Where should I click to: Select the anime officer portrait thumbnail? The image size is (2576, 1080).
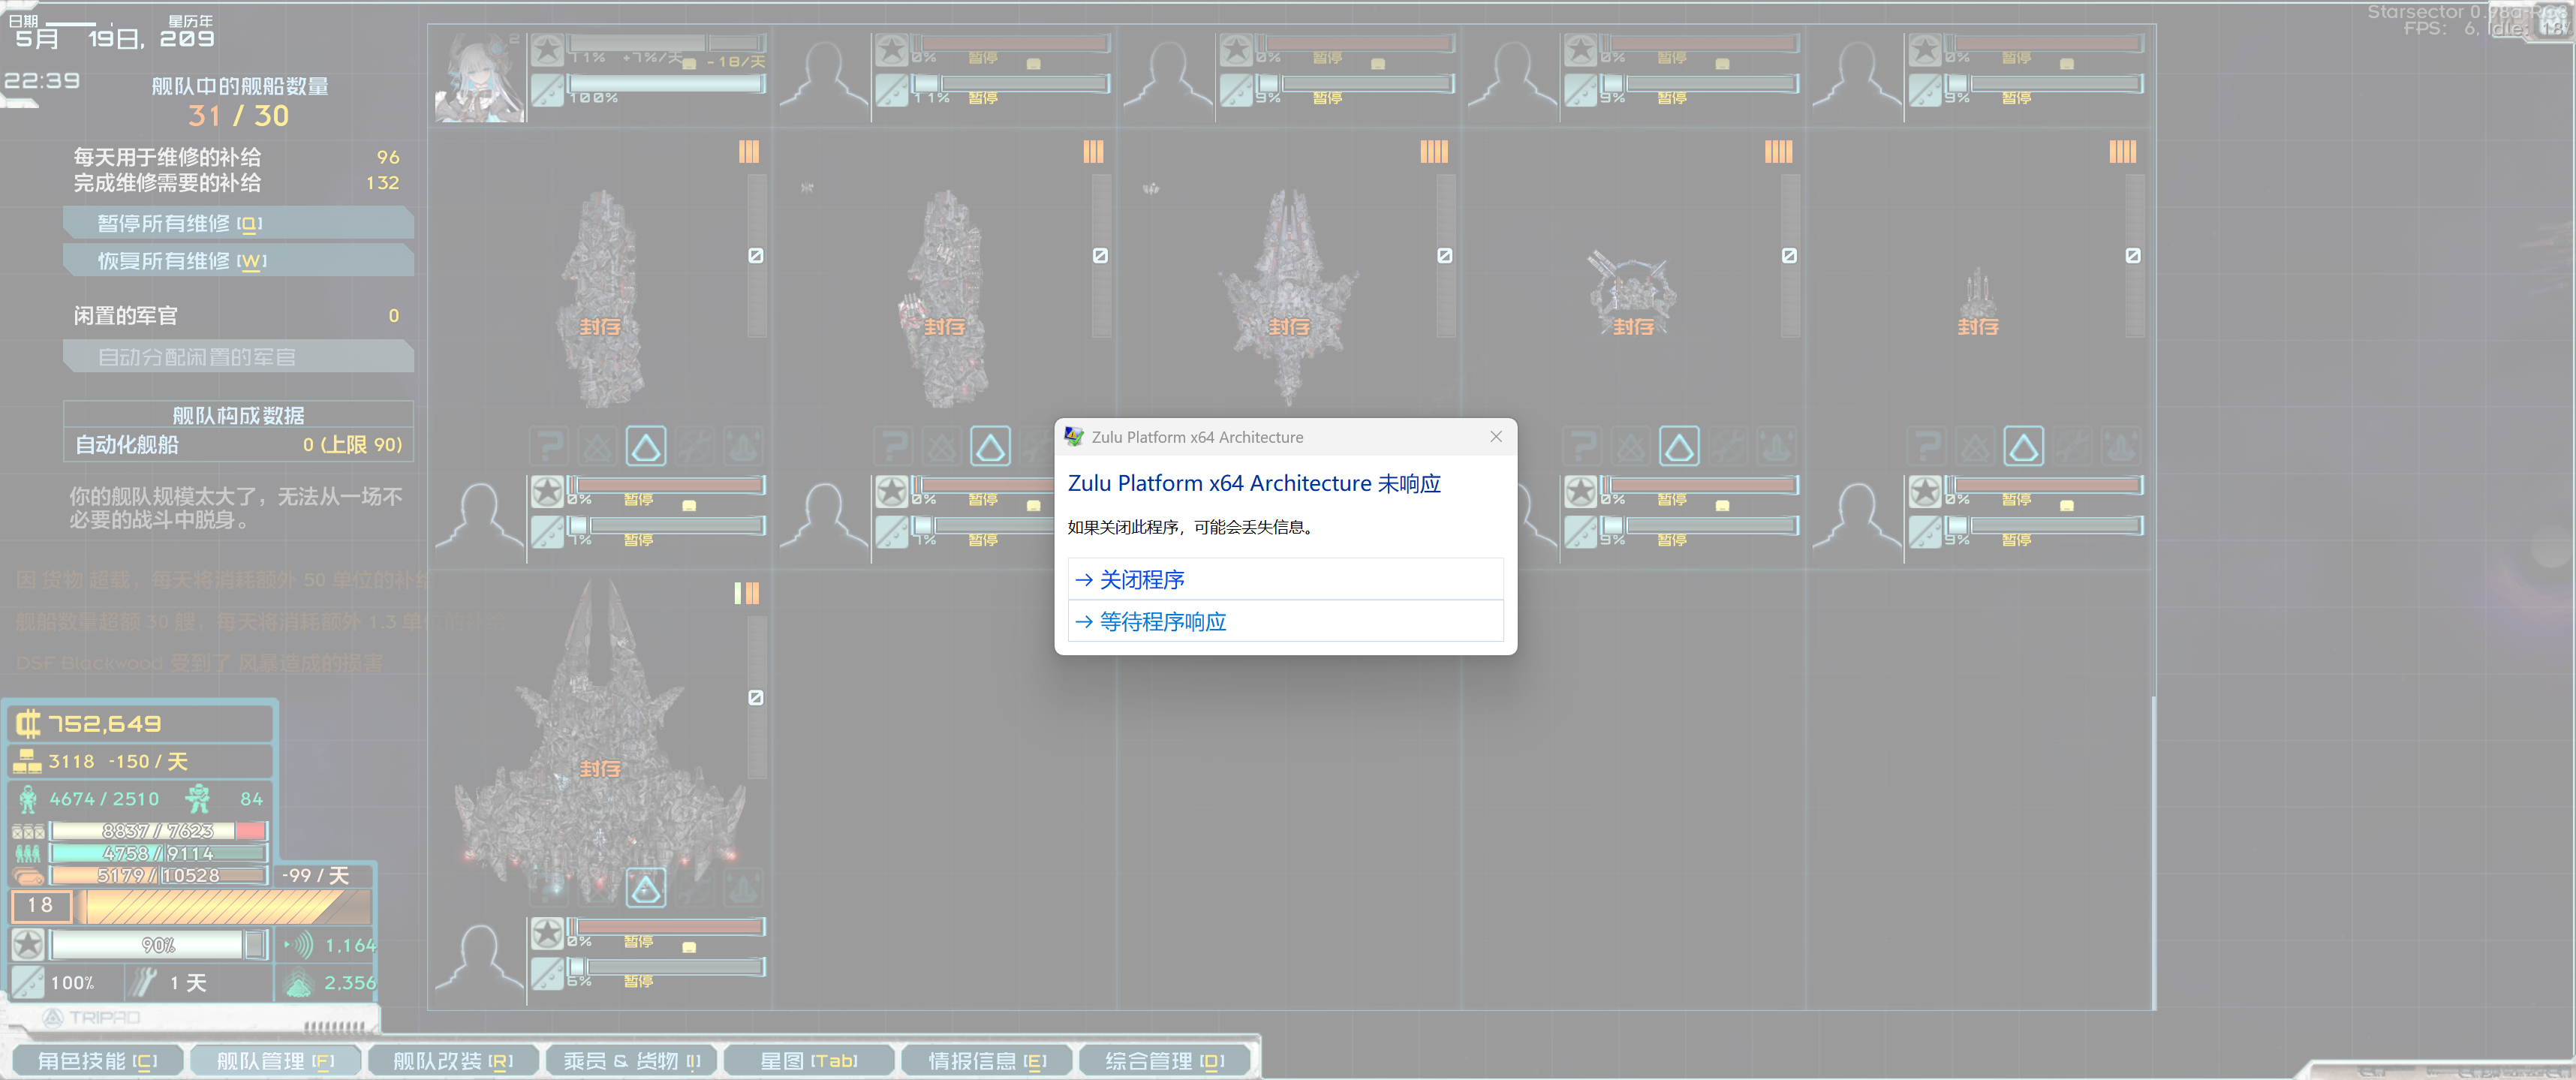(x=479, y=78)
